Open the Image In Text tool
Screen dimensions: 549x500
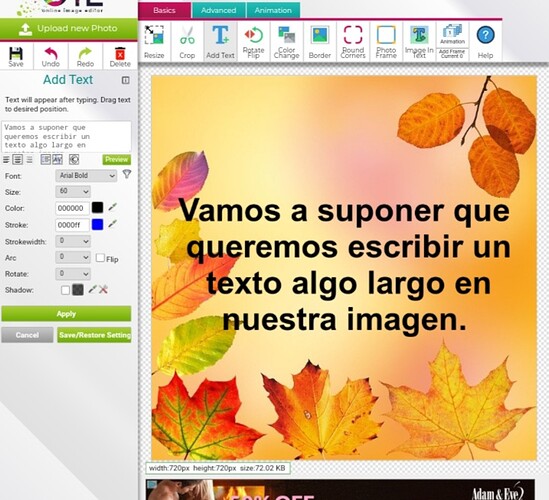point(419,41)
